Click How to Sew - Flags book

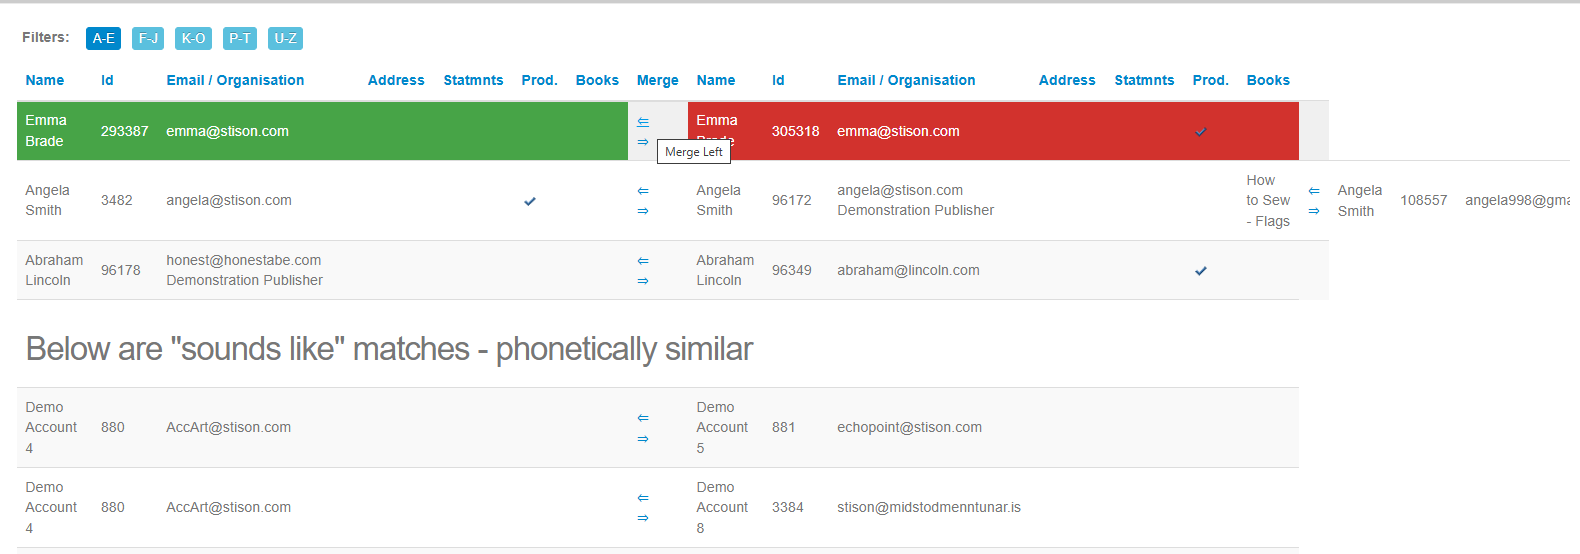tap(1268, 201)
